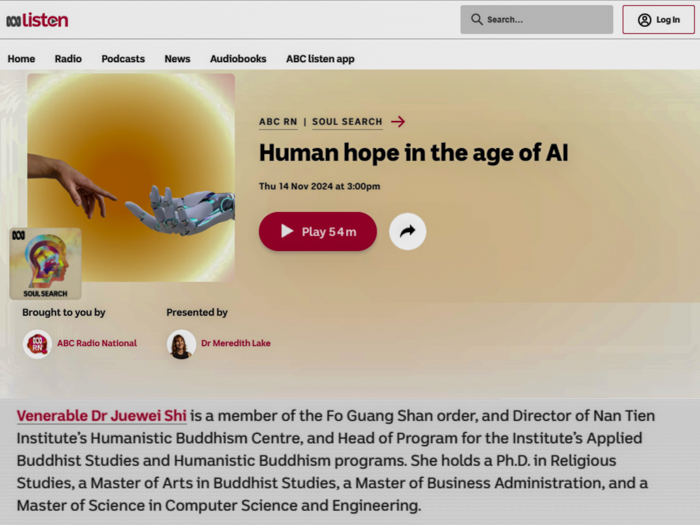Click the user profile icon in Log in
This screenshot has width=700, height=525.
[644, 20]
